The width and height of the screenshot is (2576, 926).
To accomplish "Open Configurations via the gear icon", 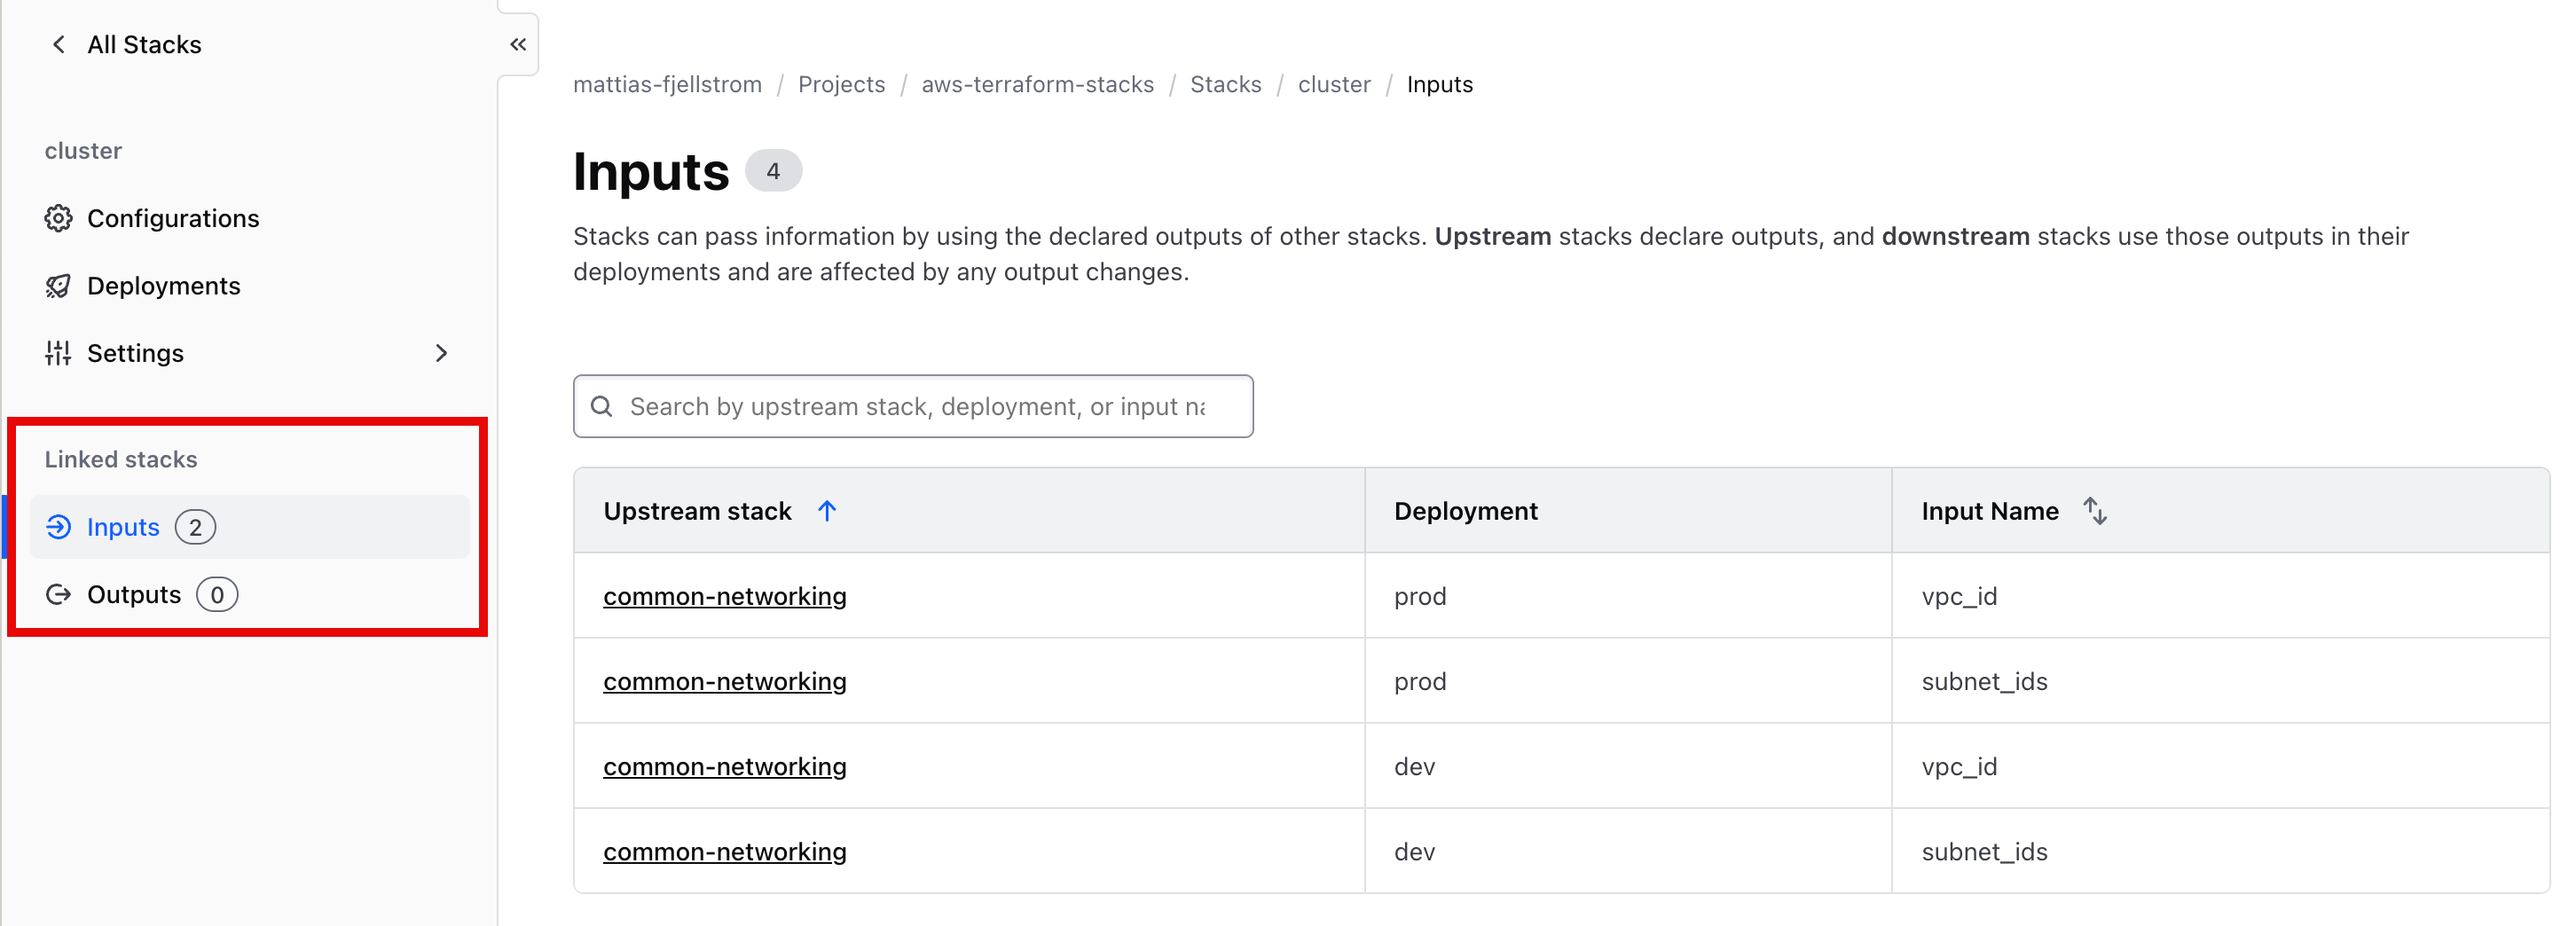I will tap(59, 218).
